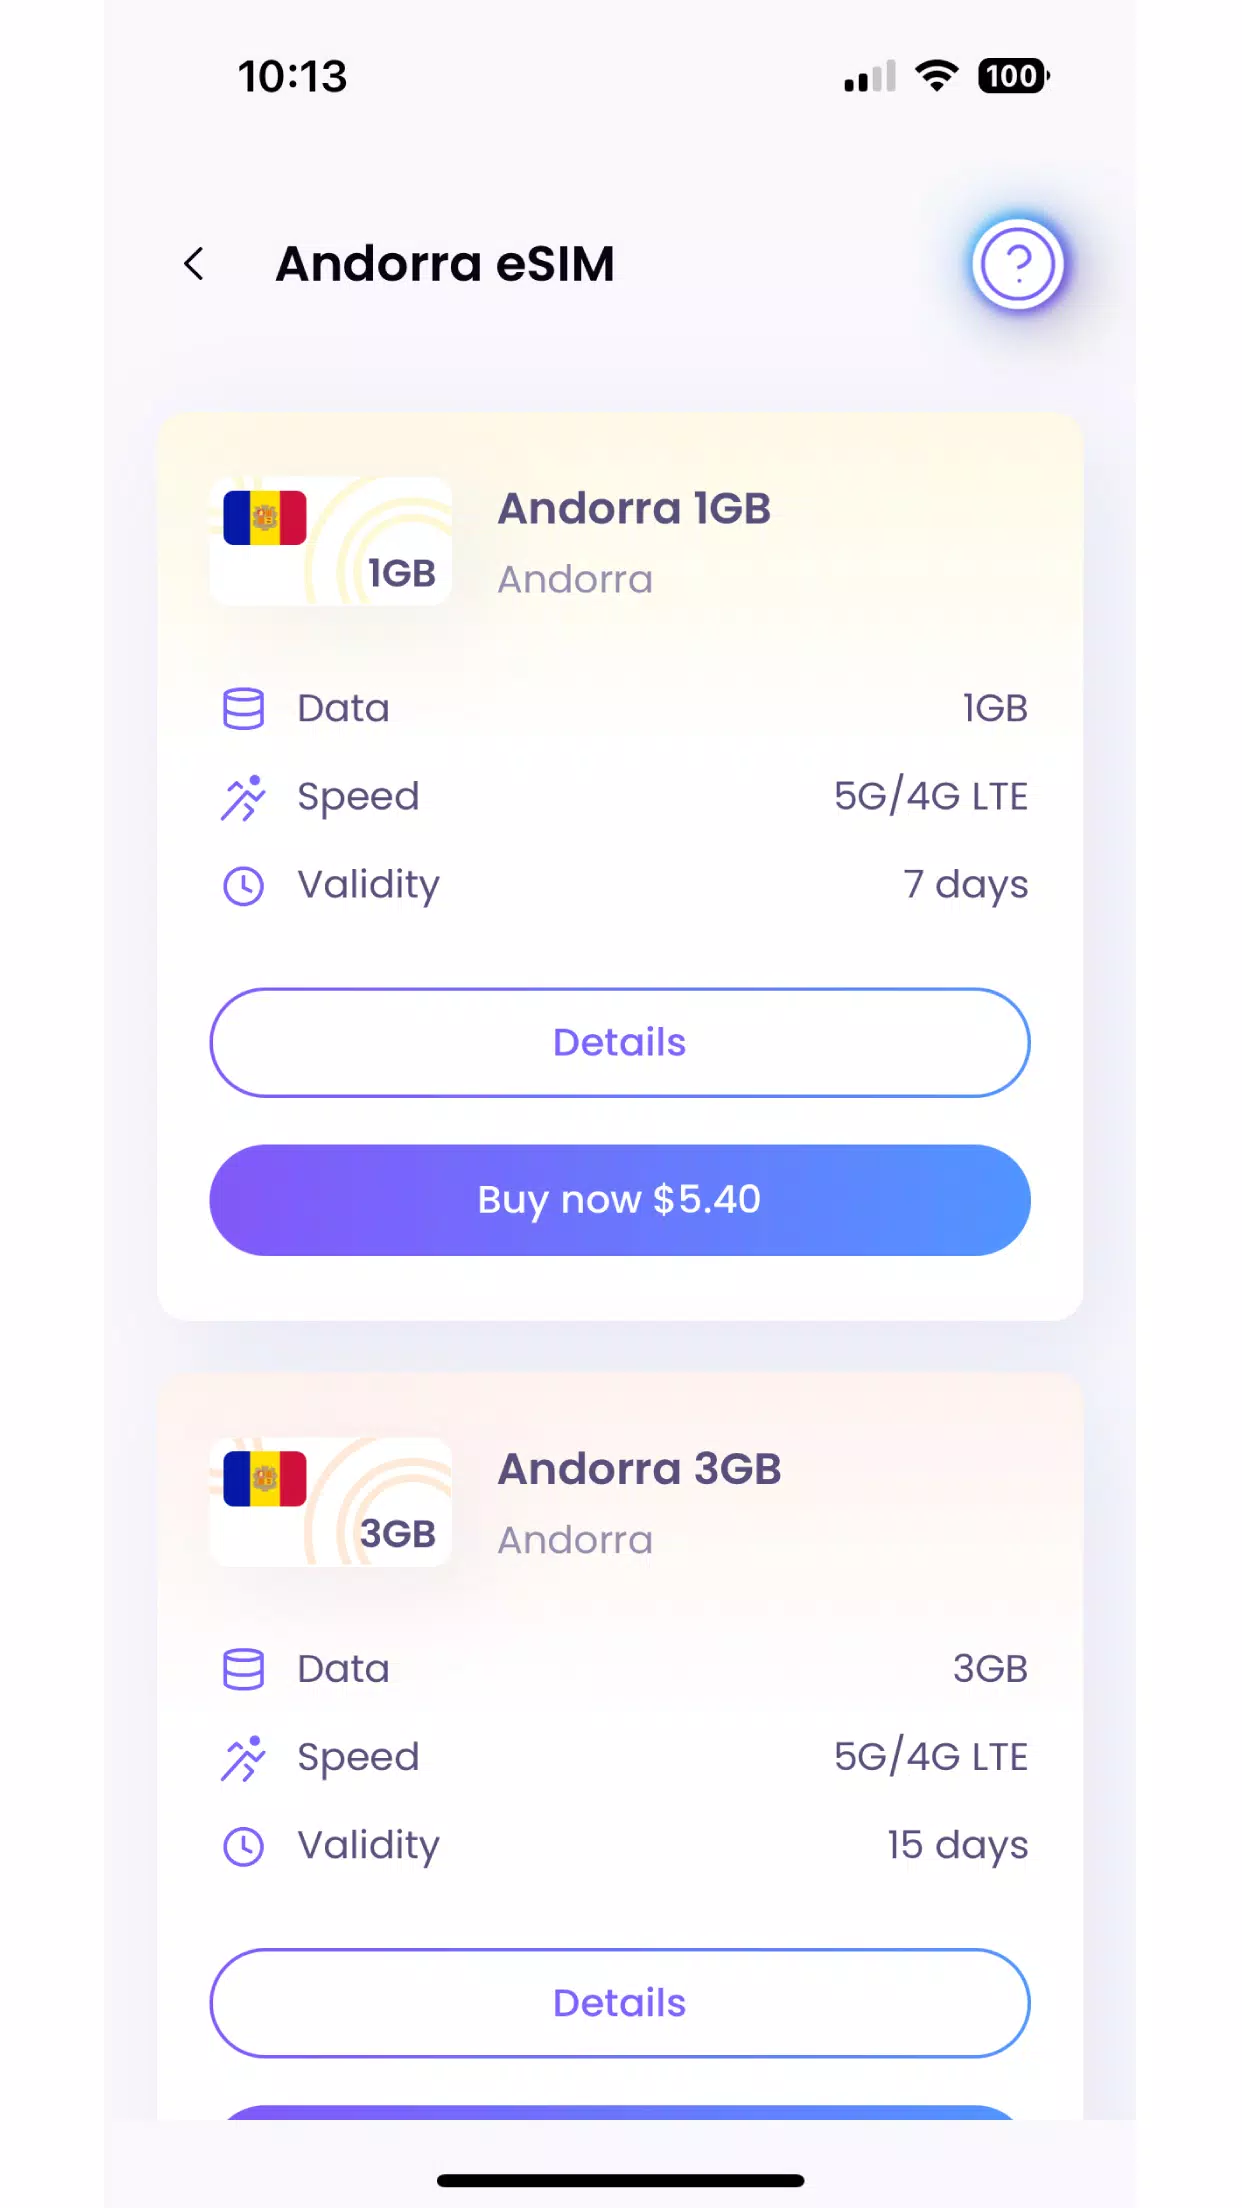Click Speed icon in 3GB plan
The width and height of the screenshot is (1242, 2208).
[243, 1758]
